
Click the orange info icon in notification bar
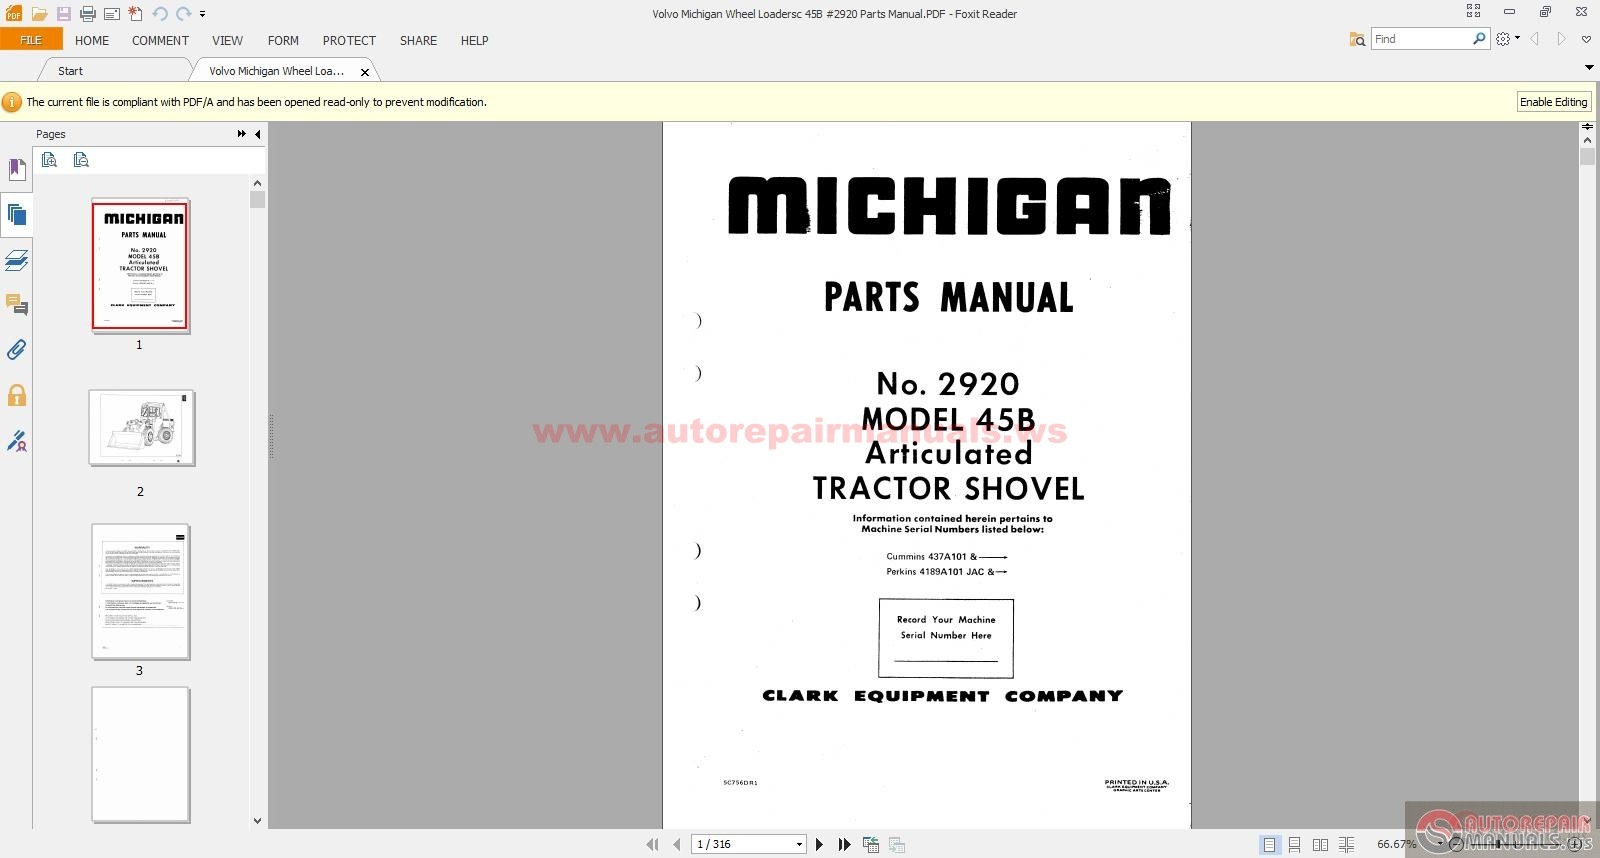(12, 102)
